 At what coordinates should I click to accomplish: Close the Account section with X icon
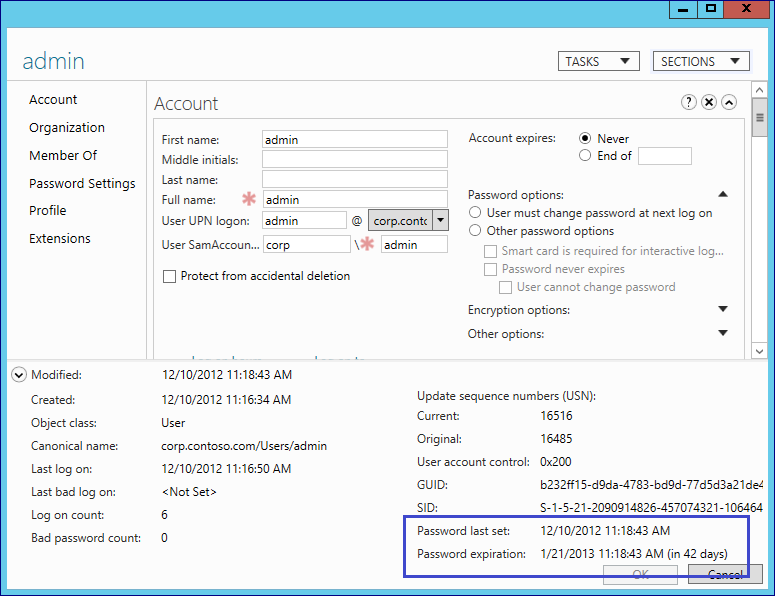(x=709, y=102)
